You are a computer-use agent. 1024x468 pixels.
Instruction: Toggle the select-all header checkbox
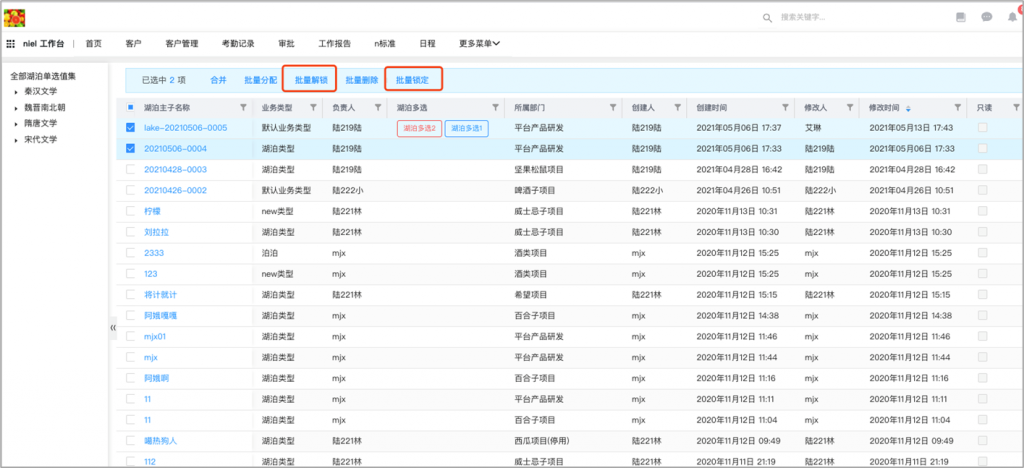(x=130, y=107)
